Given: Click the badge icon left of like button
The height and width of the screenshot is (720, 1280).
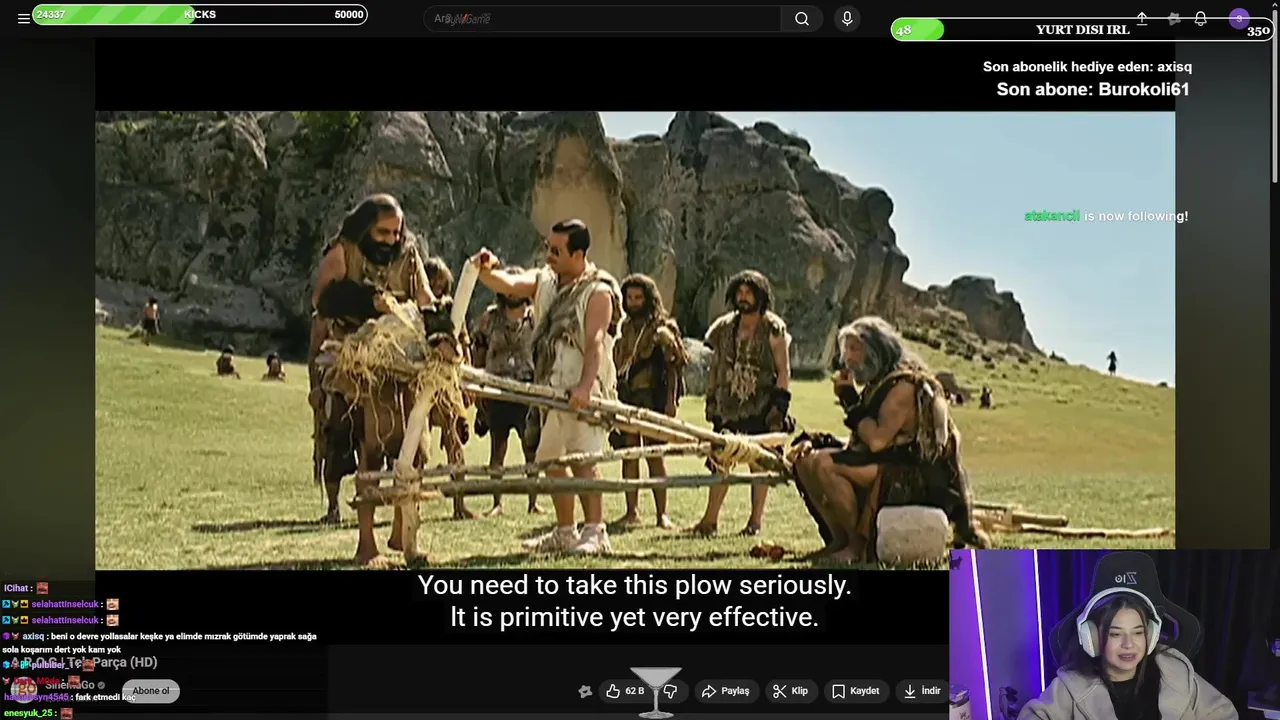Looking at the screenshot, I should point(585,691).
